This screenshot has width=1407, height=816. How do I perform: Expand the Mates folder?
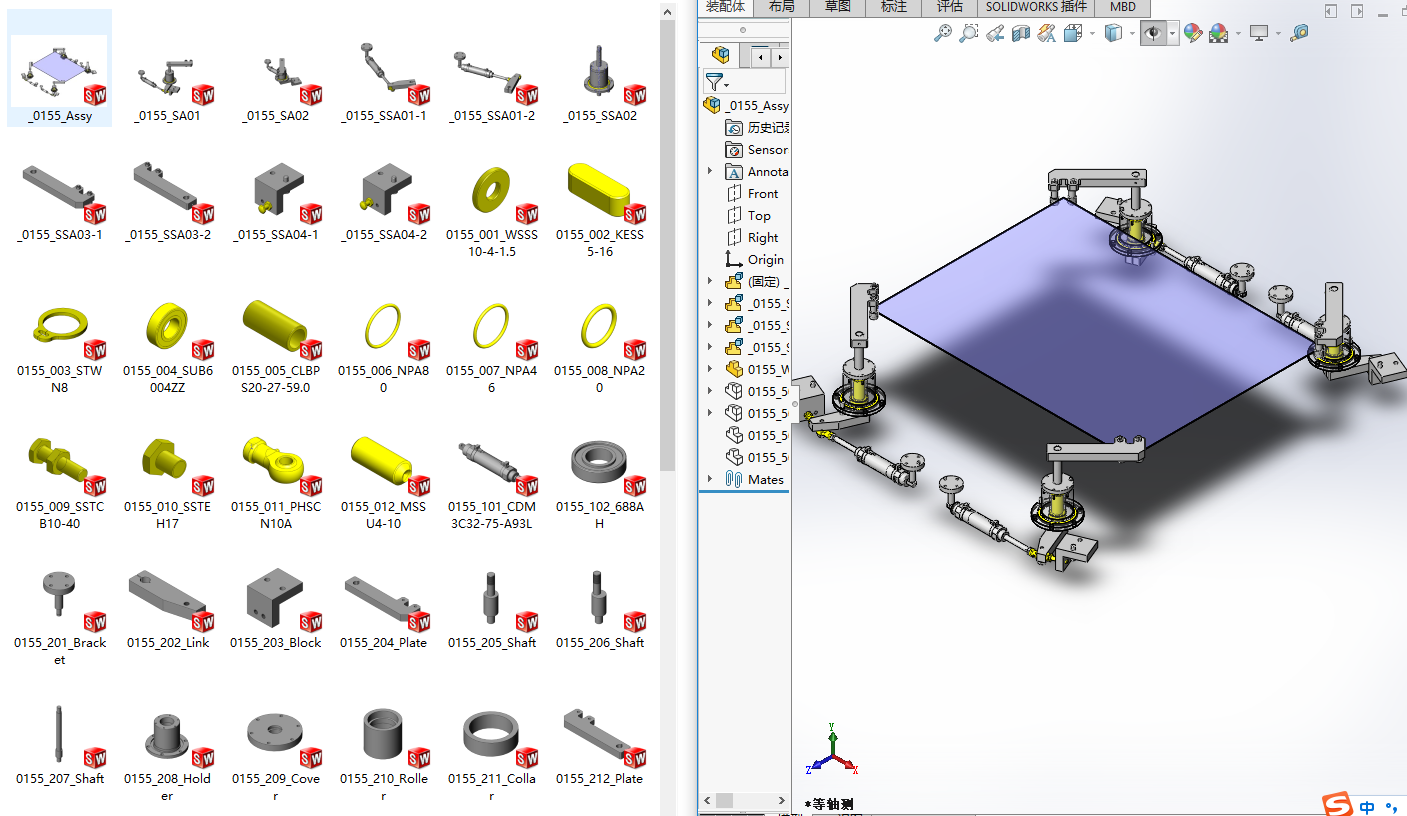coord(708,479)
